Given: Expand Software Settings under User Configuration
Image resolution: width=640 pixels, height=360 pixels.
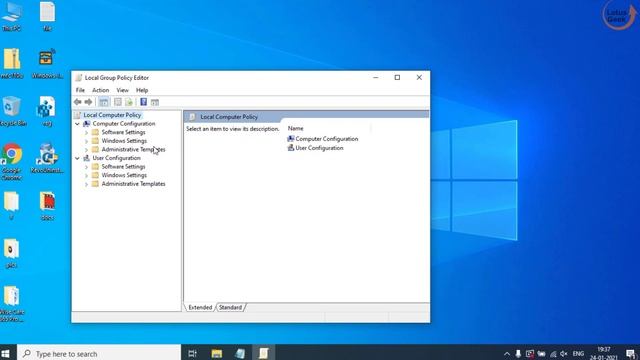Looking at the screenshot, I should tap(86, 167).
